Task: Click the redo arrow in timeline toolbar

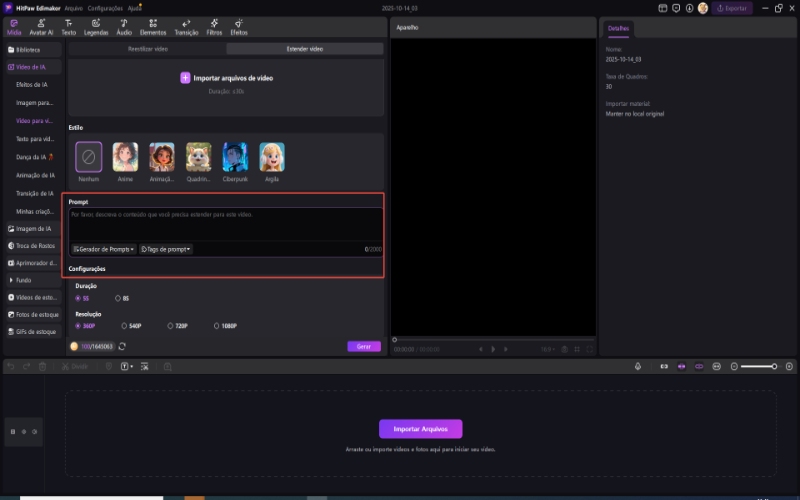Action: click(x=27, y=366)
